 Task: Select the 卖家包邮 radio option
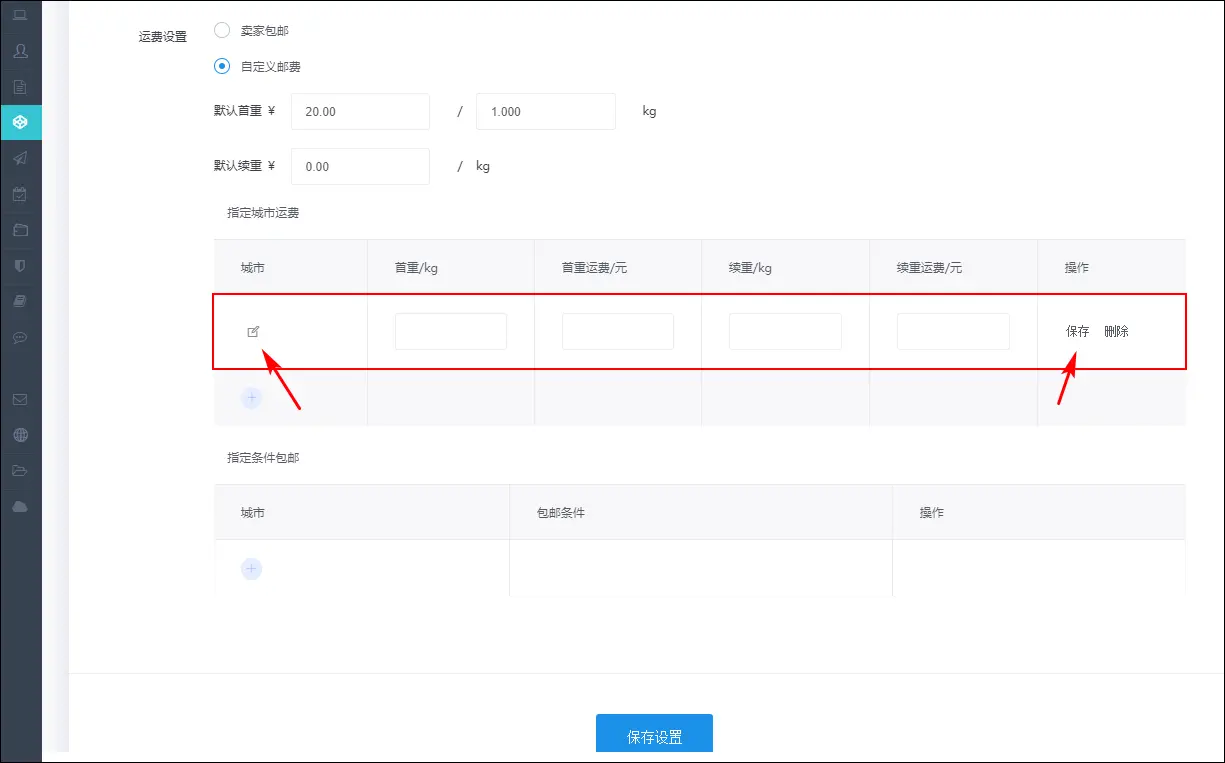[x=222, y=30]
